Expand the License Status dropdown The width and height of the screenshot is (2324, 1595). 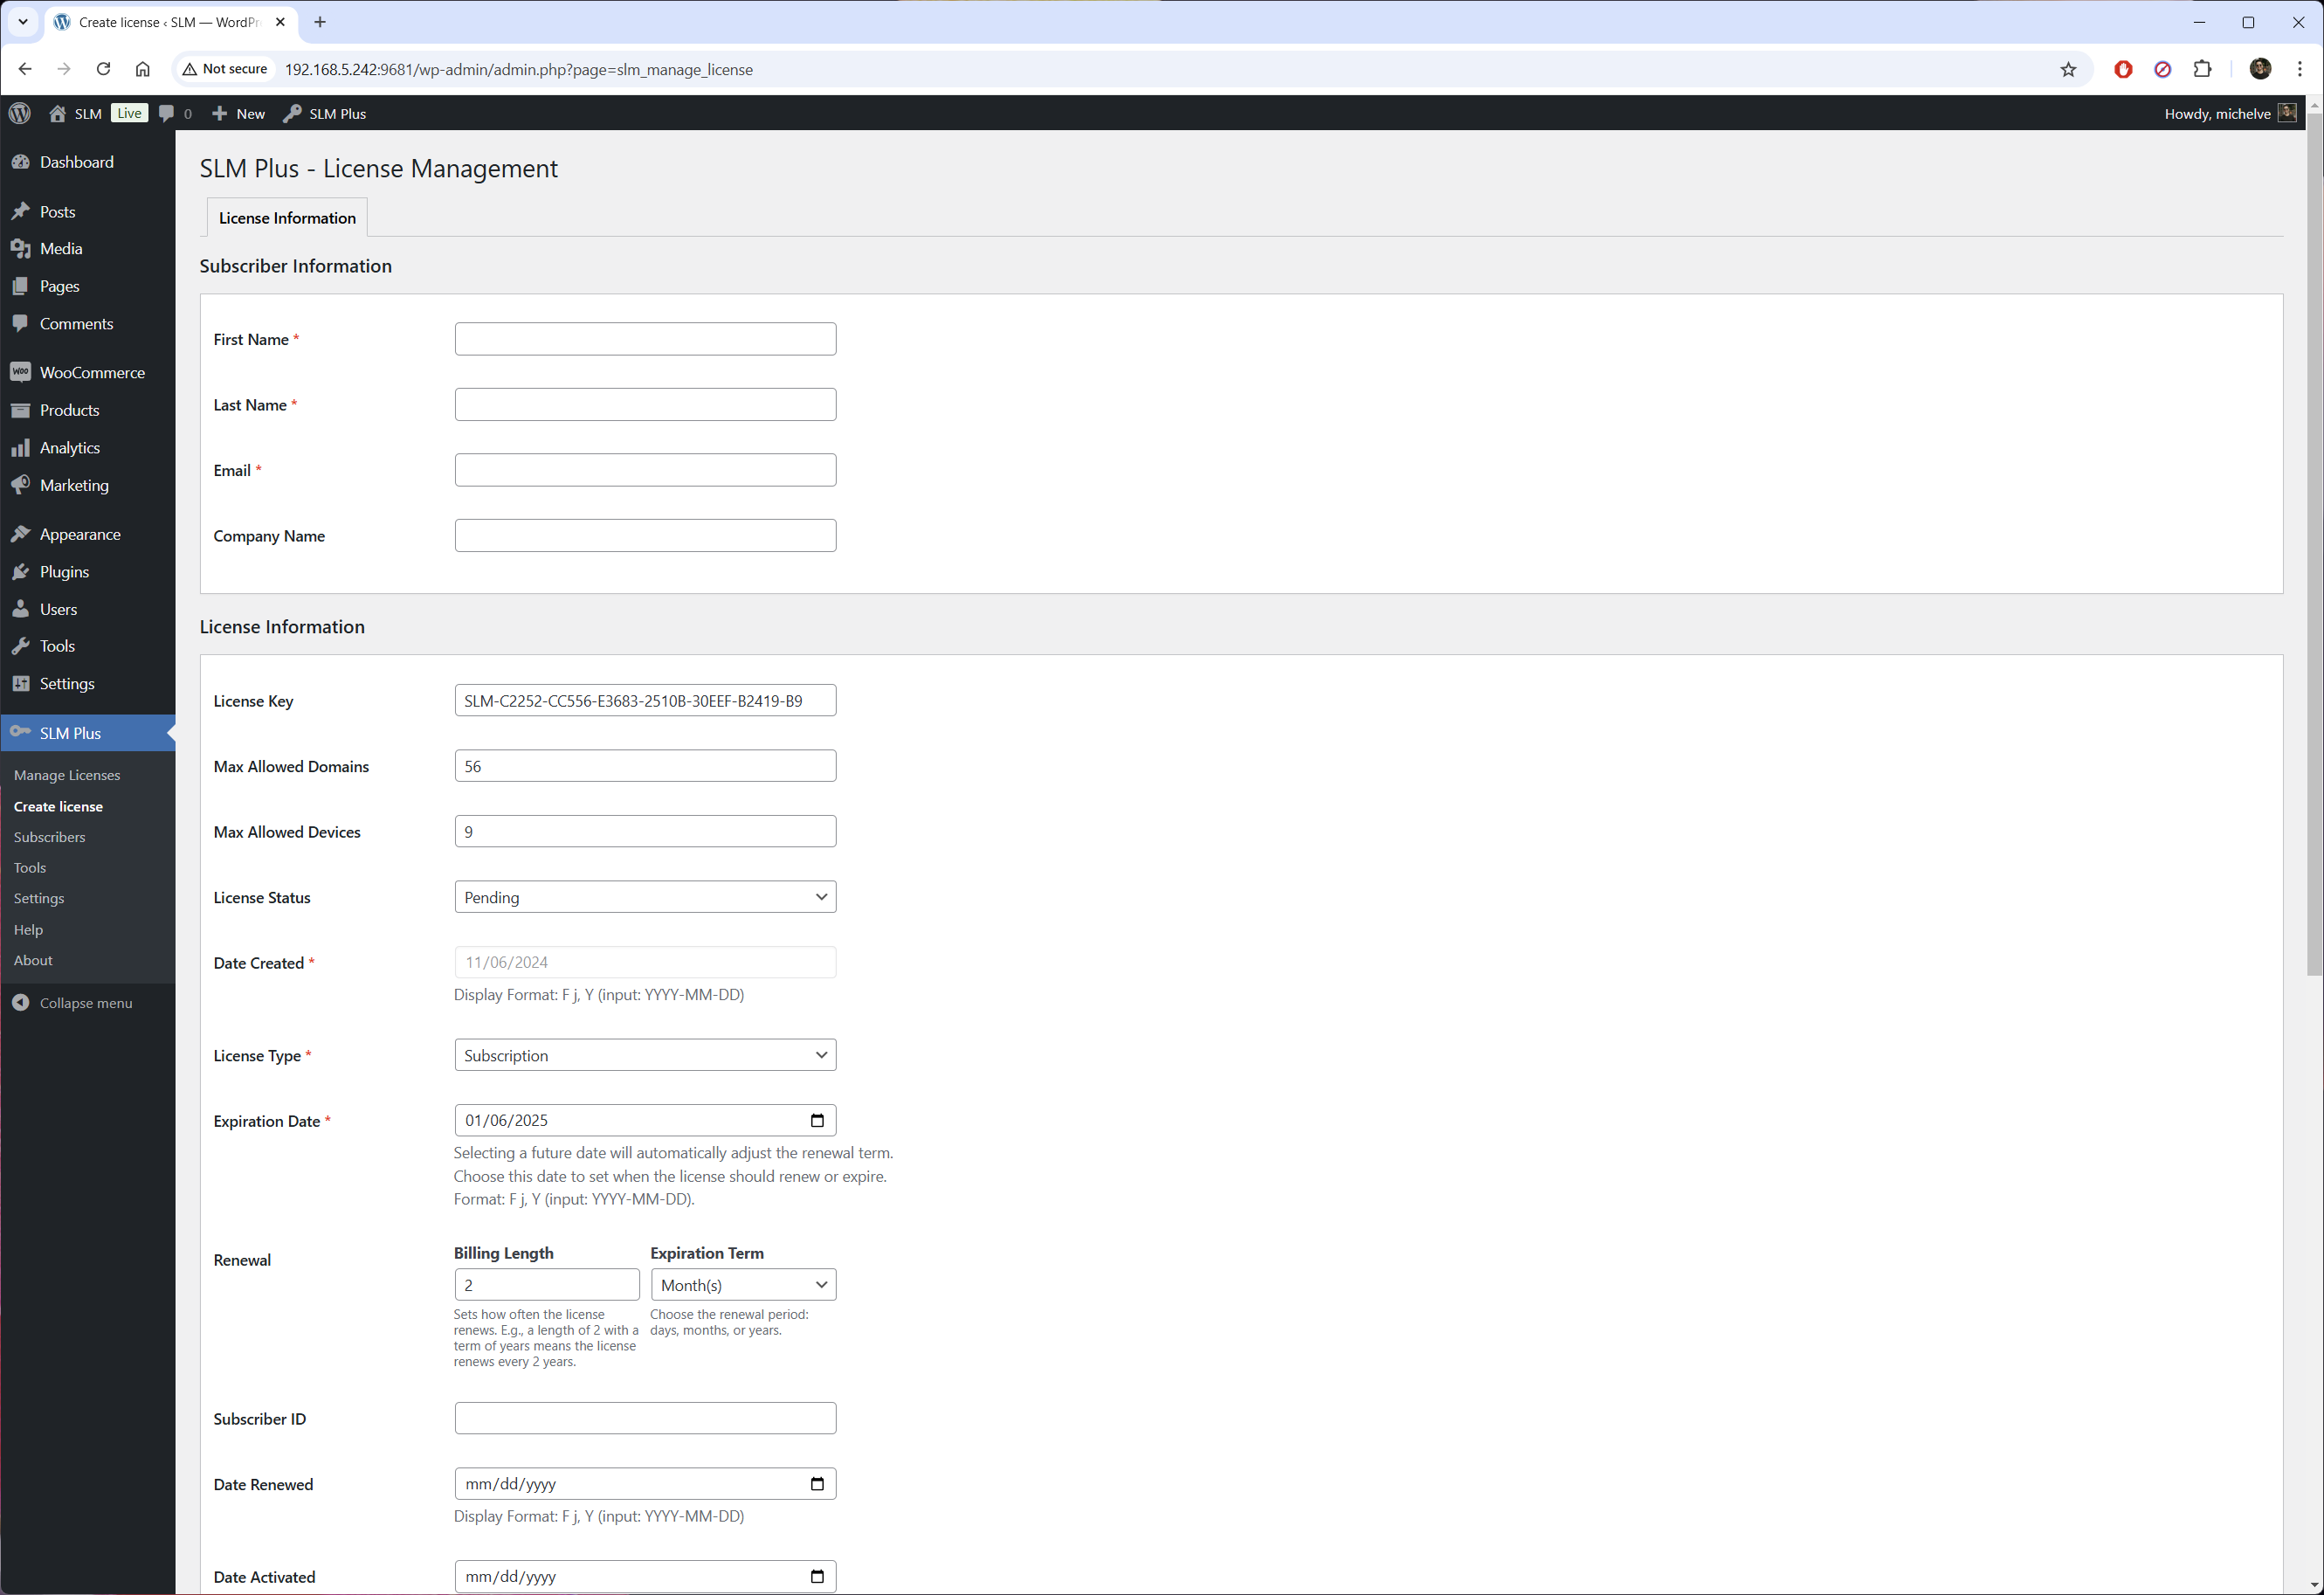(x=645, y=897)
